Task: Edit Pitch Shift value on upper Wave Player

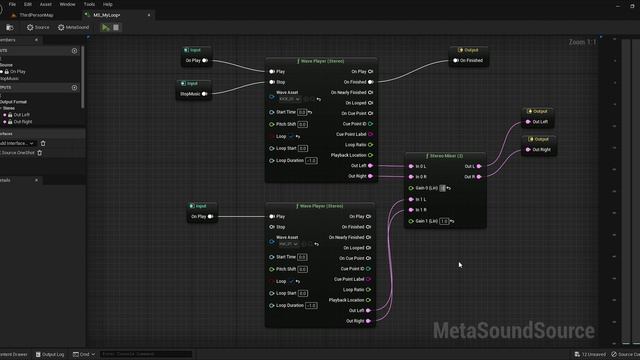Action: click(302, 124)
